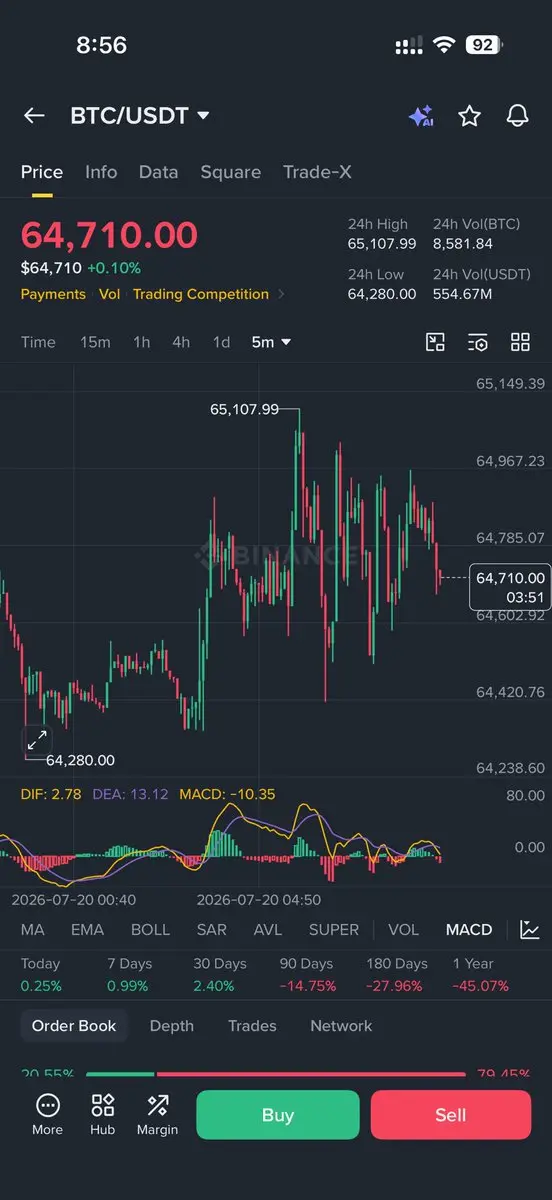
Task: Tap the back arrow icon
Action: click(x=34, y=116)
